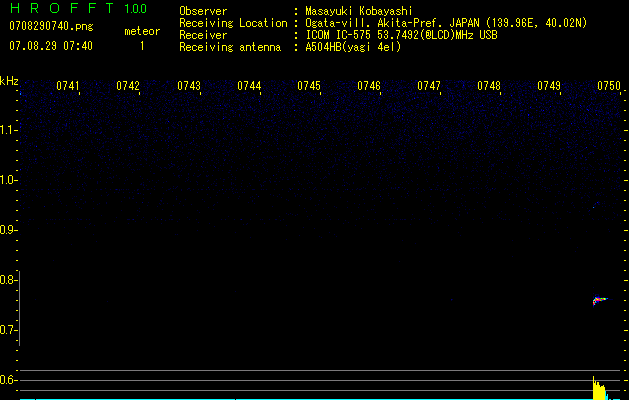
Task: Click the date stamp 07.08.29 07:40
Action: tap(51, 46)
